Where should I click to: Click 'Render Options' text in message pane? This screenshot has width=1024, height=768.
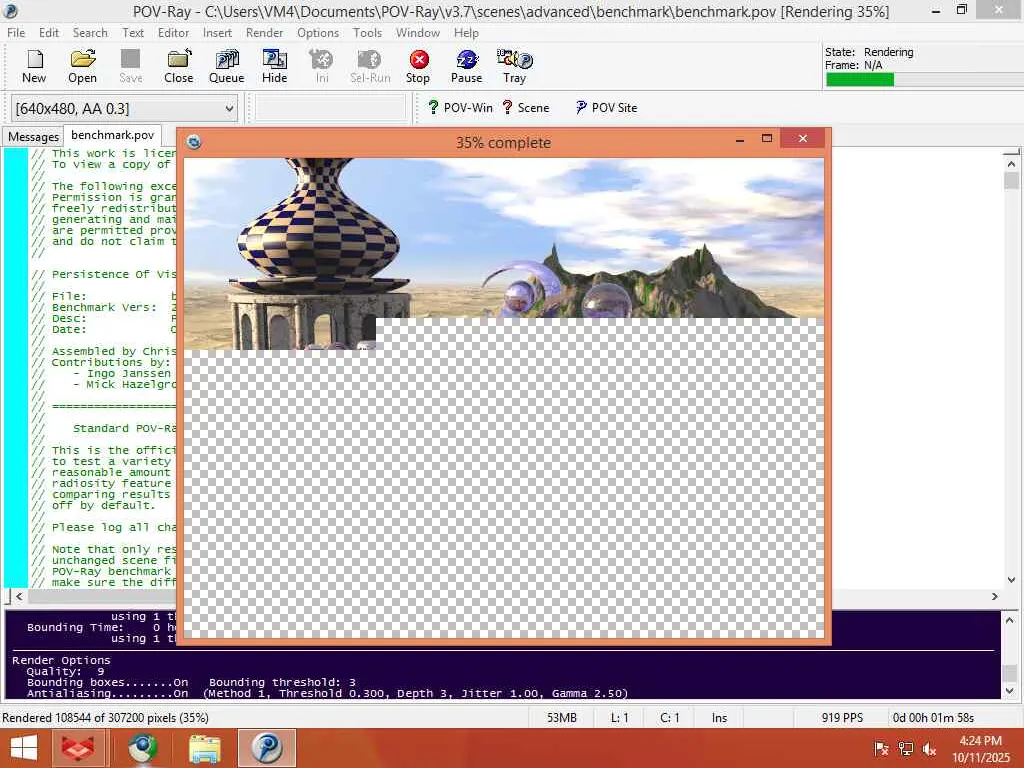click(61, 660)
